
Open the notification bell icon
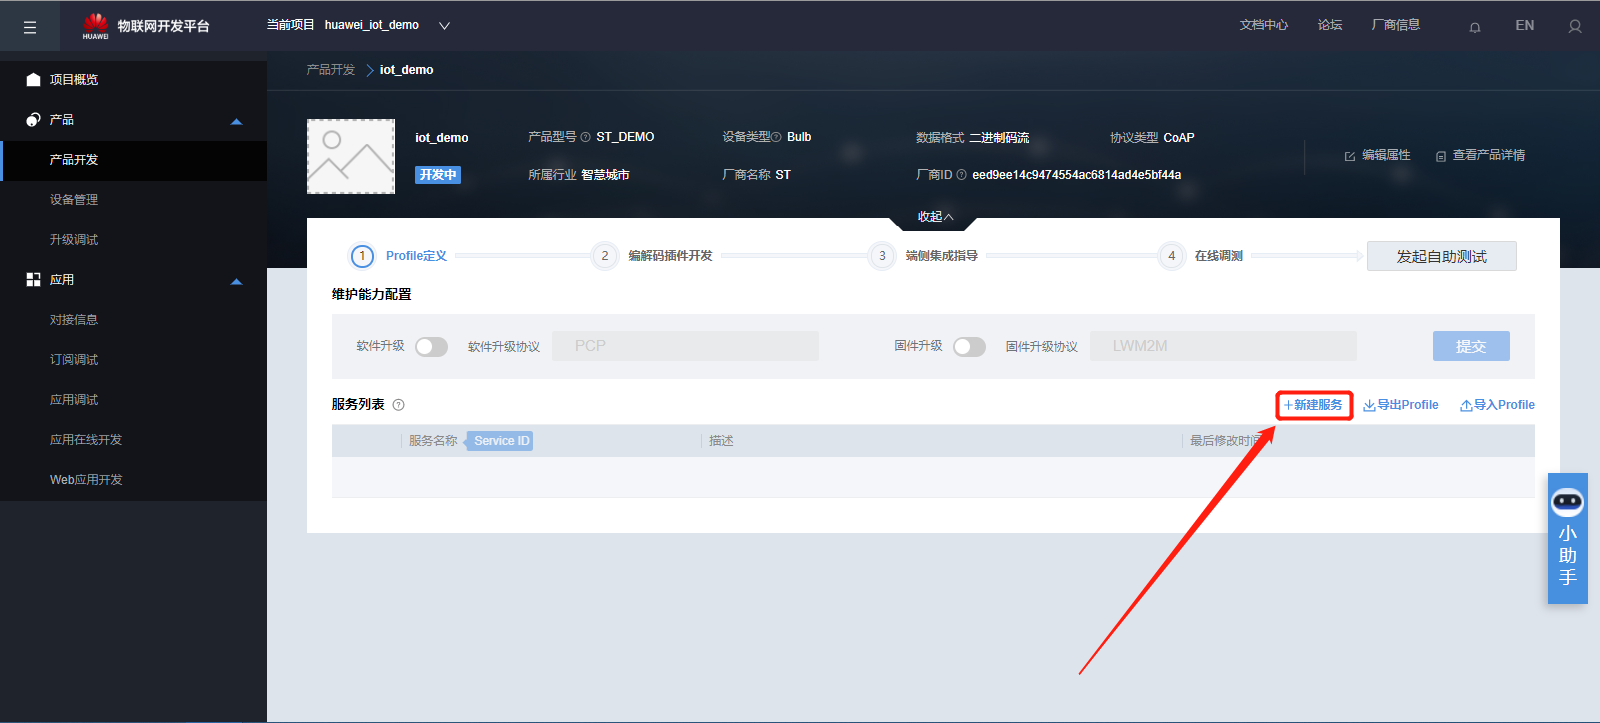[x=1475, y=27]
